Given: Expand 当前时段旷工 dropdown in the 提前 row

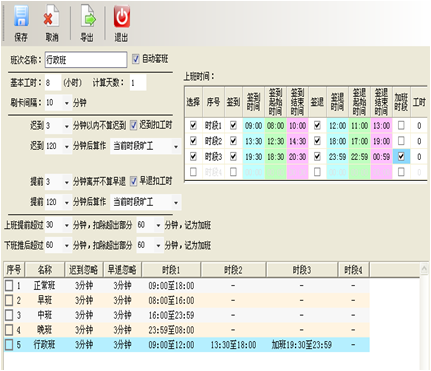Looking at the screenshot, I should 176,202.
